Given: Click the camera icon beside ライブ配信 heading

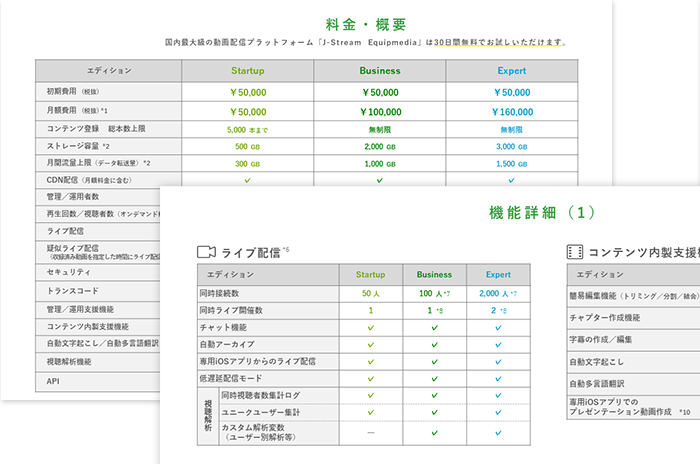Looking at the screenshot, I should click(x=206, y=252).
